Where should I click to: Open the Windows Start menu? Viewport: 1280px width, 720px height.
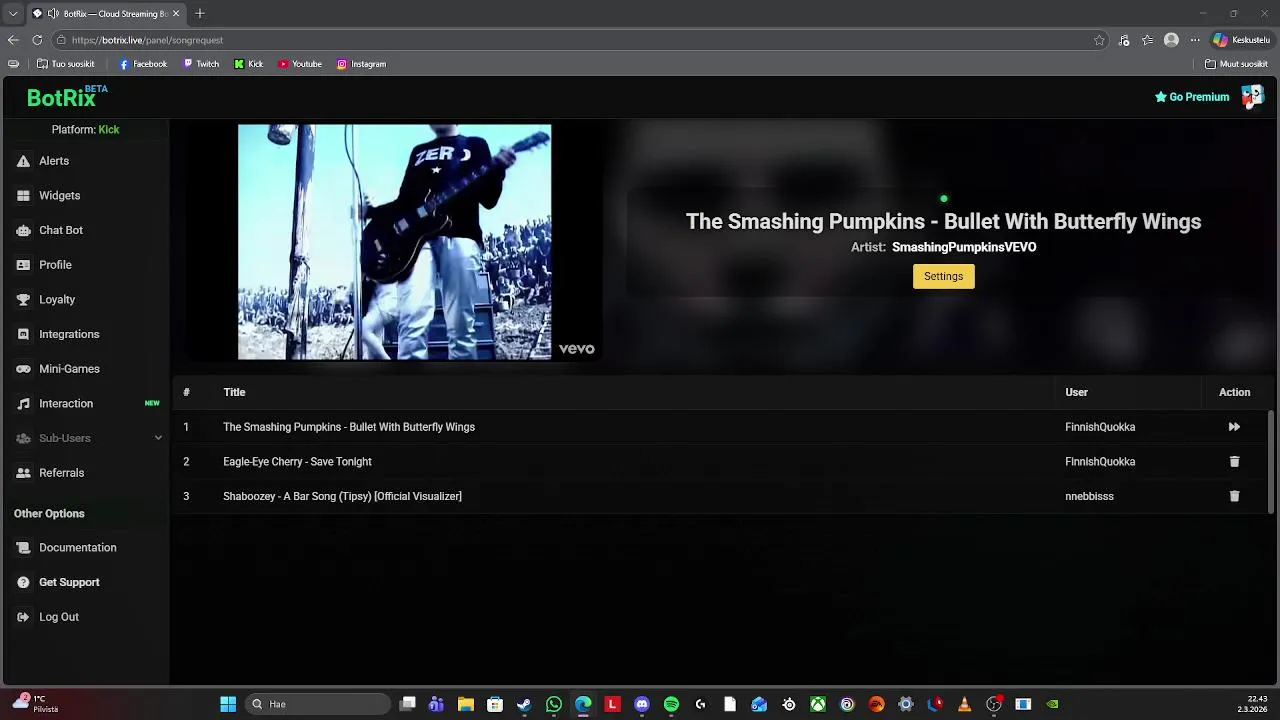pos(228,704)
